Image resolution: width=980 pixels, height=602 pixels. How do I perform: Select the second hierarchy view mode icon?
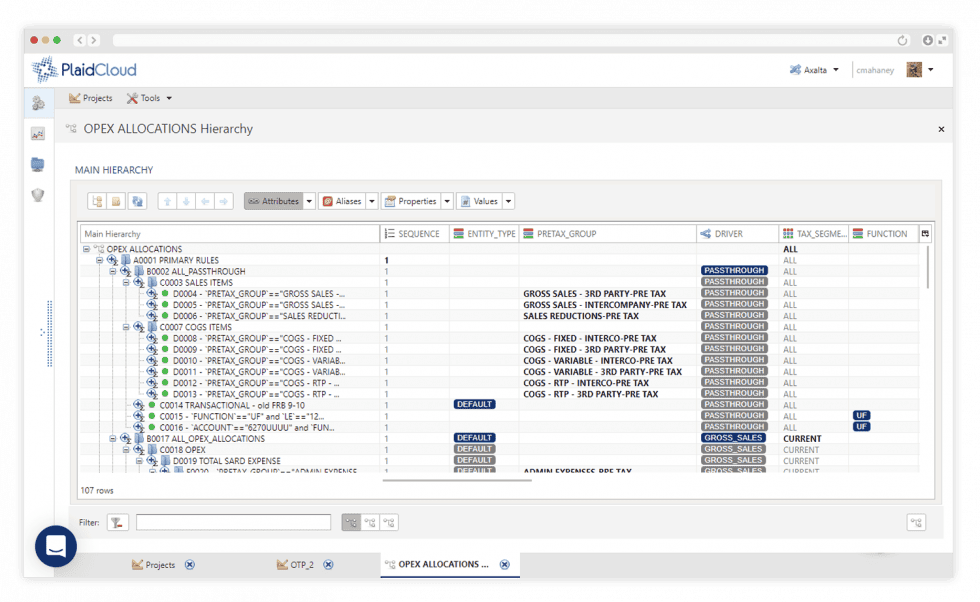click(370, 523)
